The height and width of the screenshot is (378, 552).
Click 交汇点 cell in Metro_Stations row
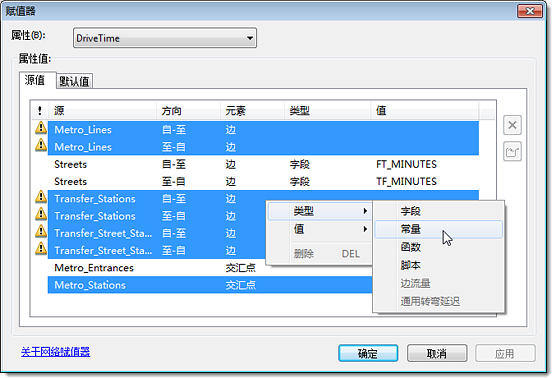click(x=240, y=285)
